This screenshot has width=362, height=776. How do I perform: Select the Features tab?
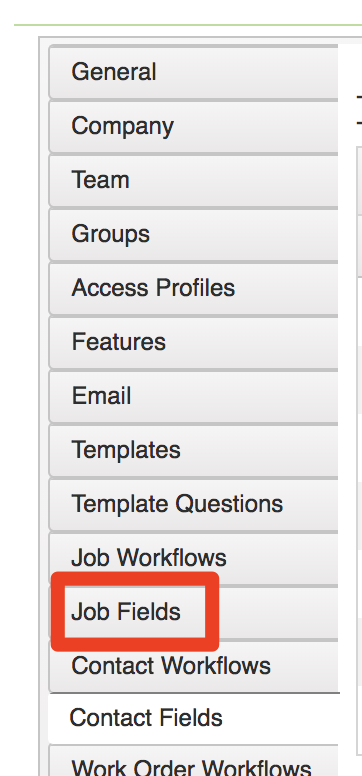pyautogui.click(x=194, y=342)
